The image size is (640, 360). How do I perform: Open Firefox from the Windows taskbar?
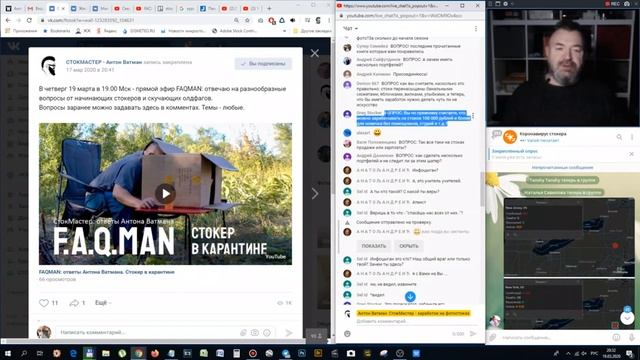click(155, 353)
